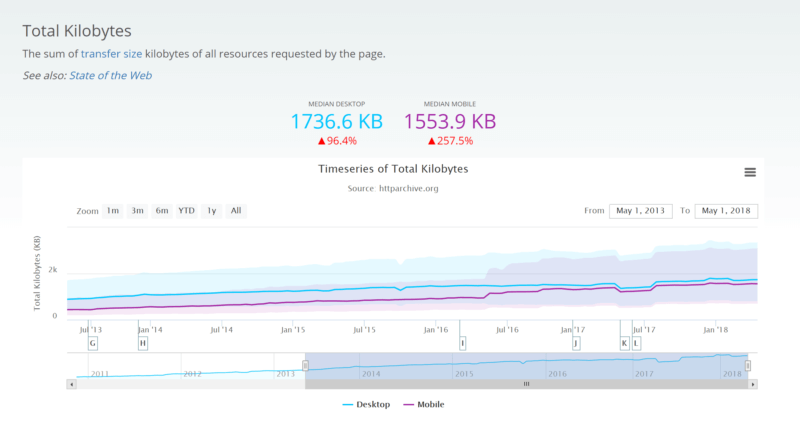Click the navigator scrollbar thumb
800x421 pixels.
click(527, 384)
